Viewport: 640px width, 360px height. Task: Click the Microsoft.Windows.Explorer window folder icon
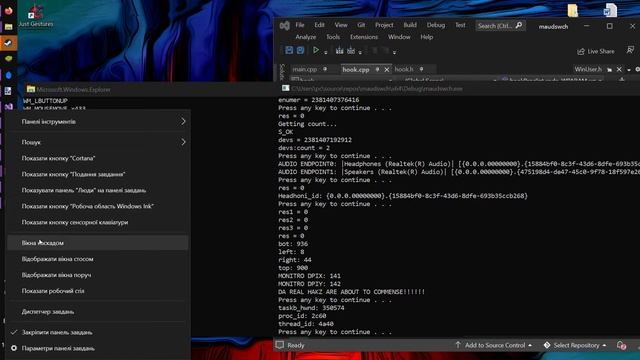click(x=31, y=89)
